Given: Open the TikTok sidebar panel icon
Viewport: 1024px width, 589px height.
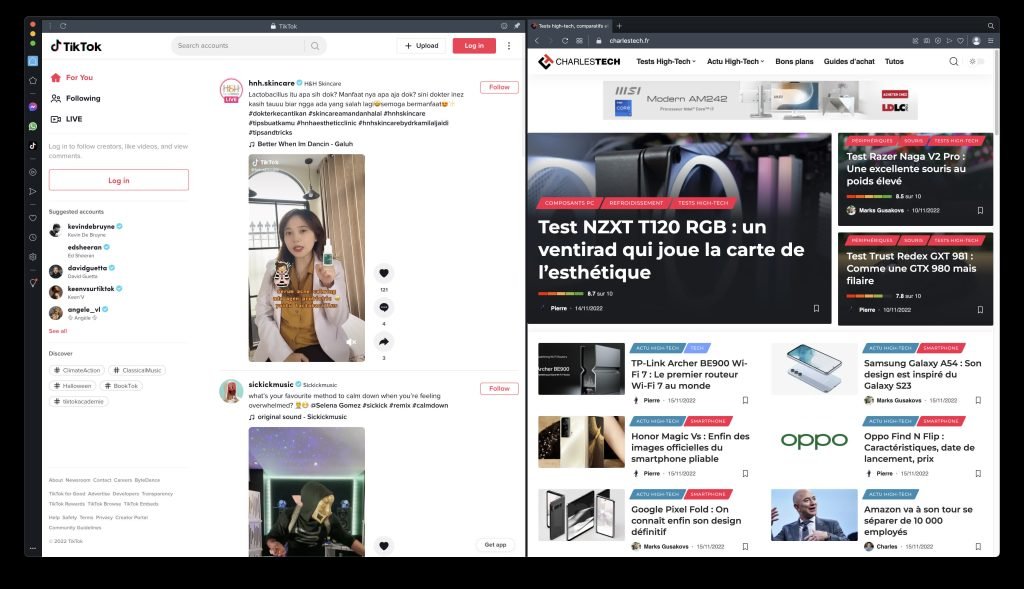Looking at the screenshot, I should coord(33,146).
